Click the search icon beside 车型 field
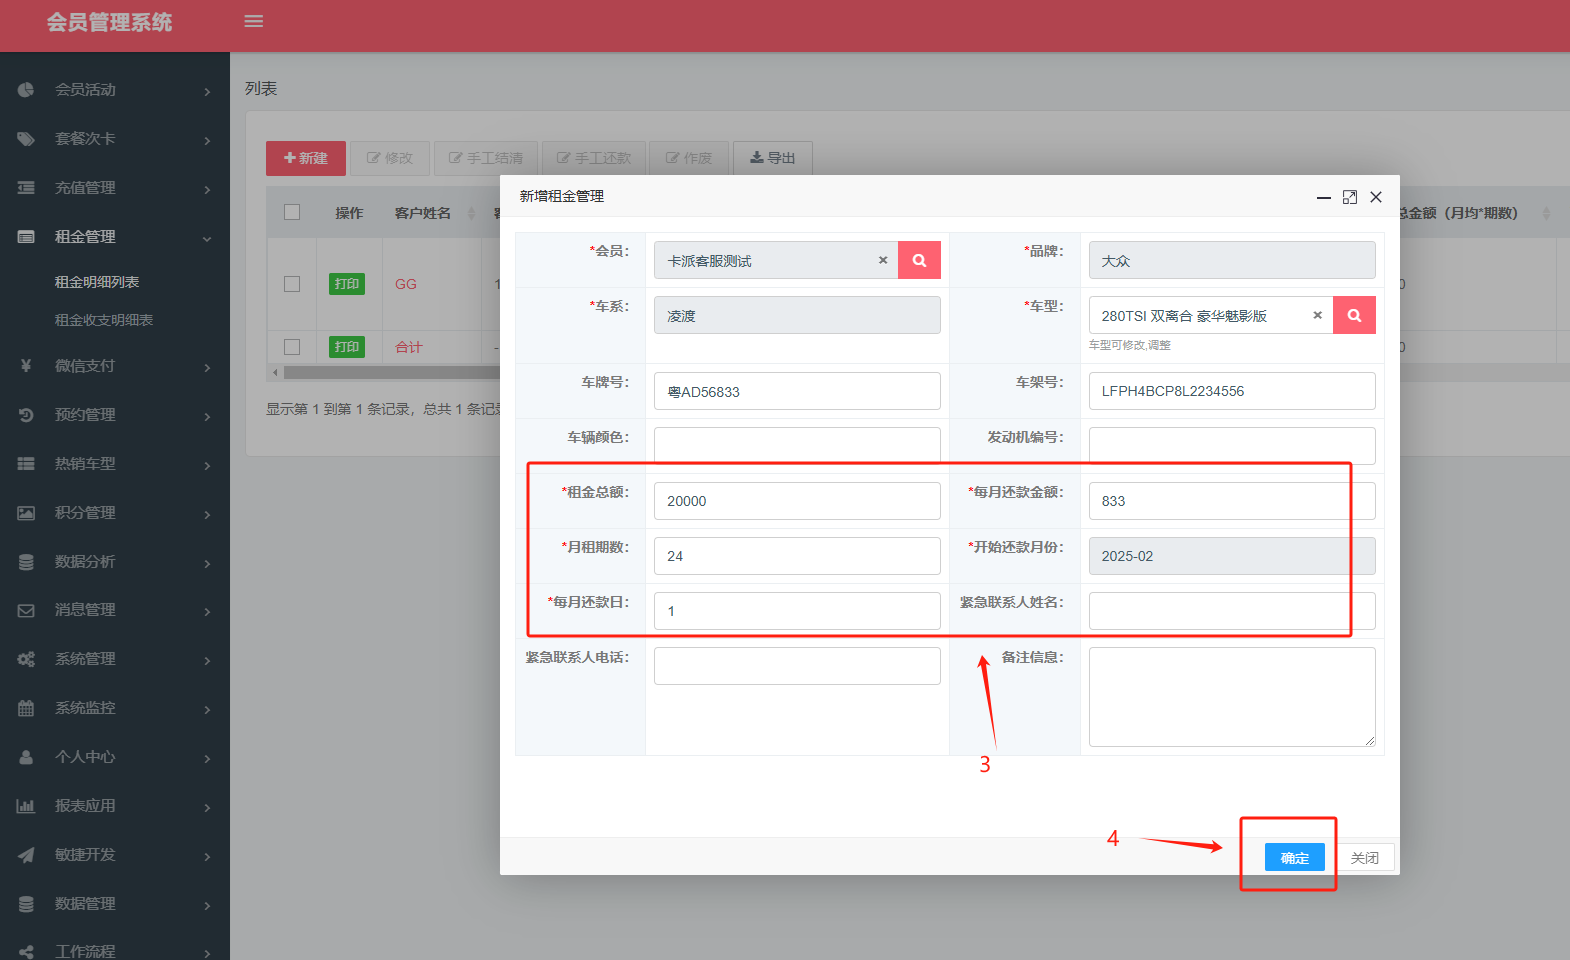This screenshot has height=960, width=1570. 1354,315
